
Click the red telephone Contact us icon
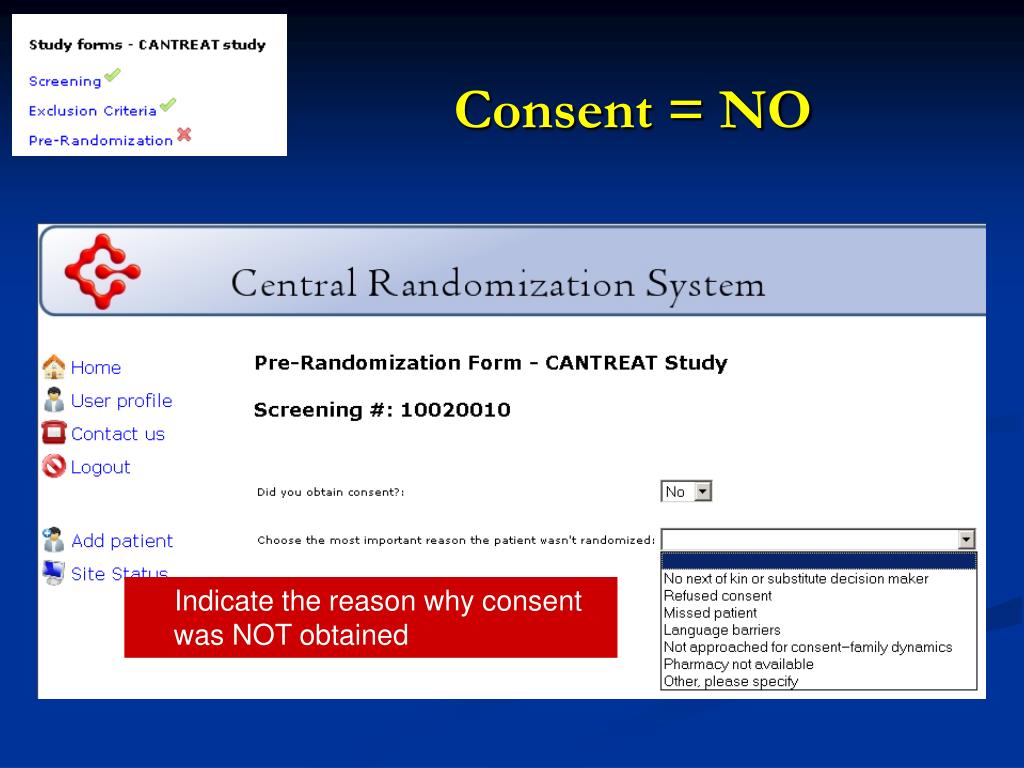pos(54,432)
